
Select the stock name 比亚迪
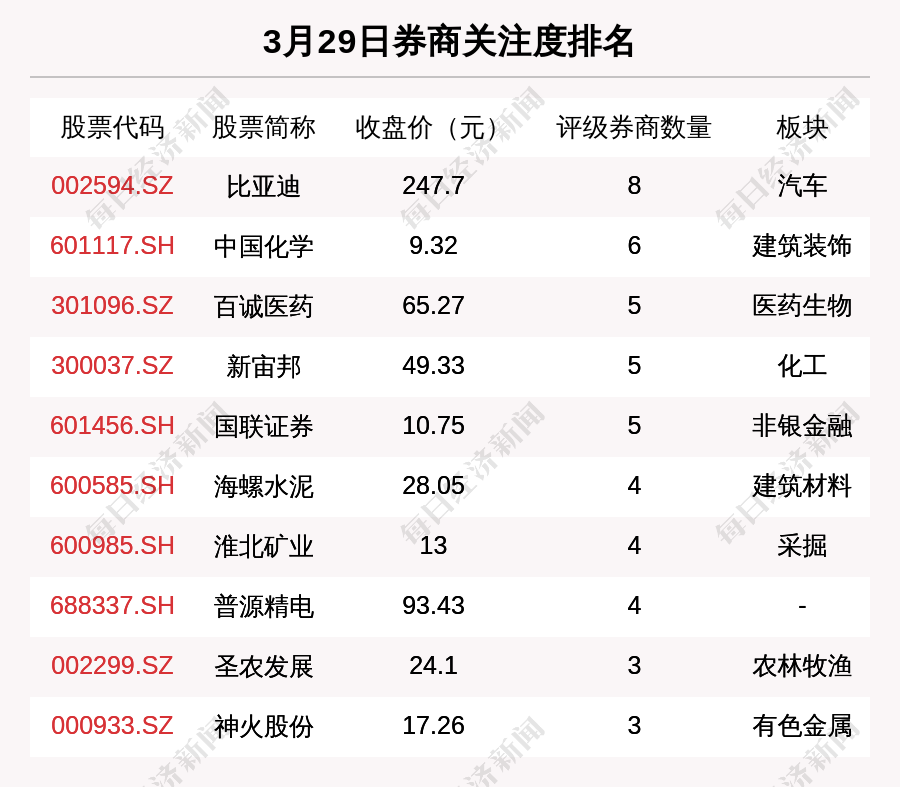(x=263, y=187)
